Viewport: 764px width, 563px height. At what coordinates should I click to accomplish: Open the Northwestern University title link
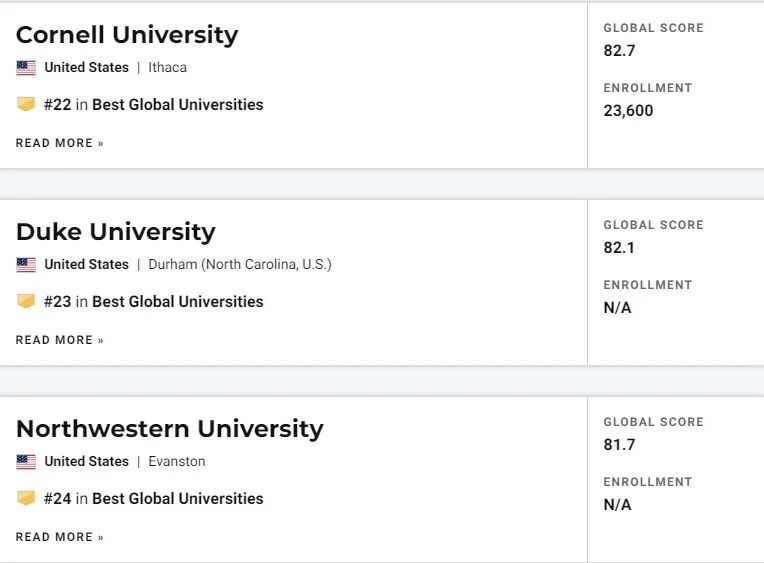[x=170, y=429]
